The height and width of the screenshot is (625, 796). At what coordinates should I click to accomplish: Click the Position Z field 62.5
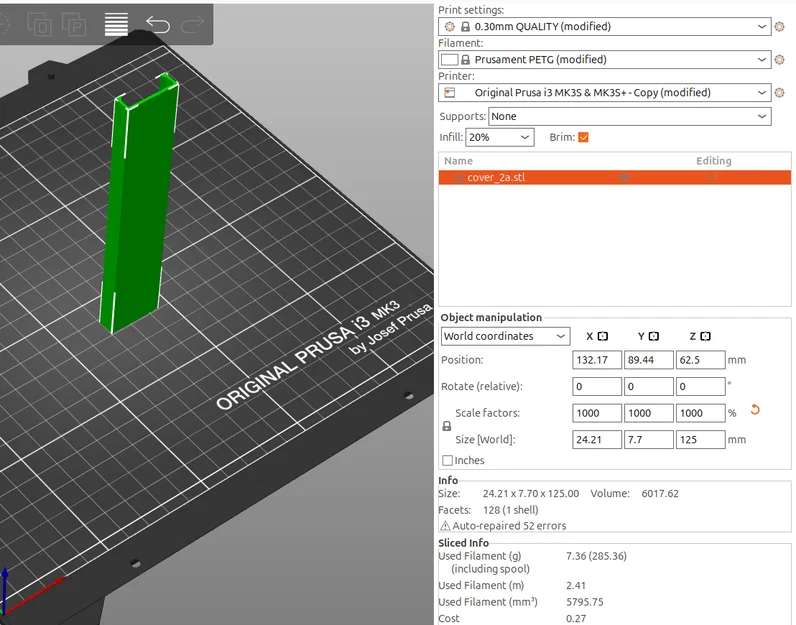tap(700, 360)
